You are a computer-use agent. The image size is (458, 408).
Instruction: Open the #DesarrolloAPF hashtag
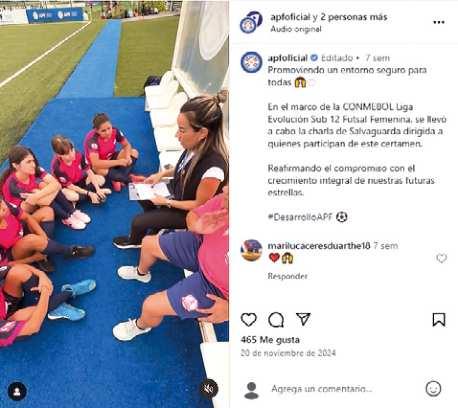click(300, 217)
